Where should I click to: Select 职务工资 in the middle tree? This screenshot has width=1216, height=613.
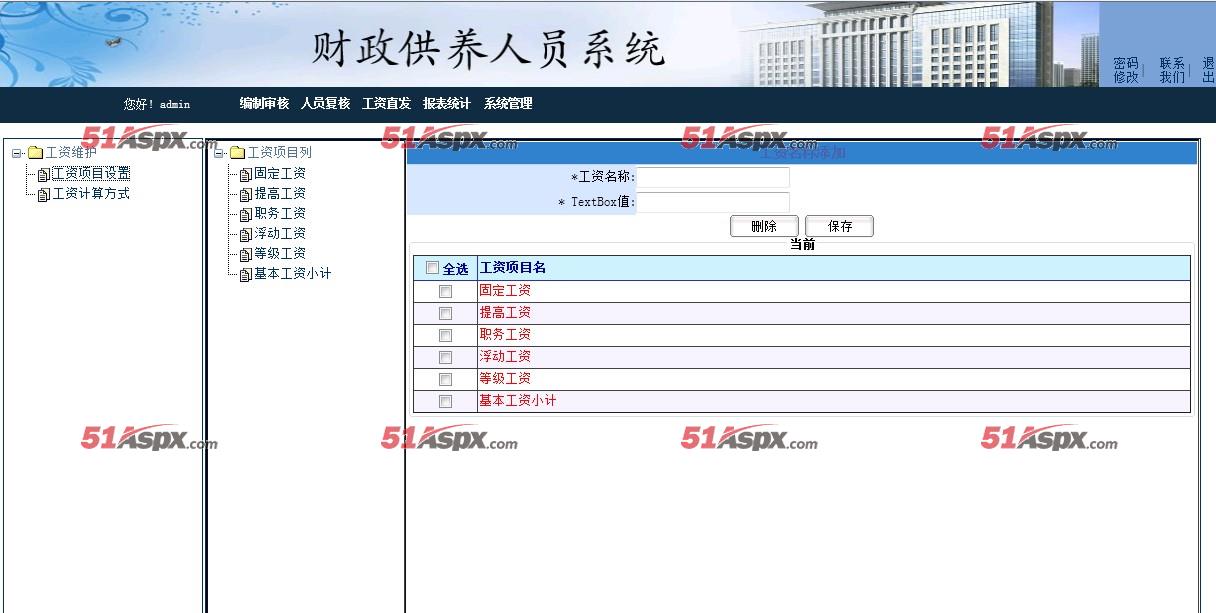(280, 214)
